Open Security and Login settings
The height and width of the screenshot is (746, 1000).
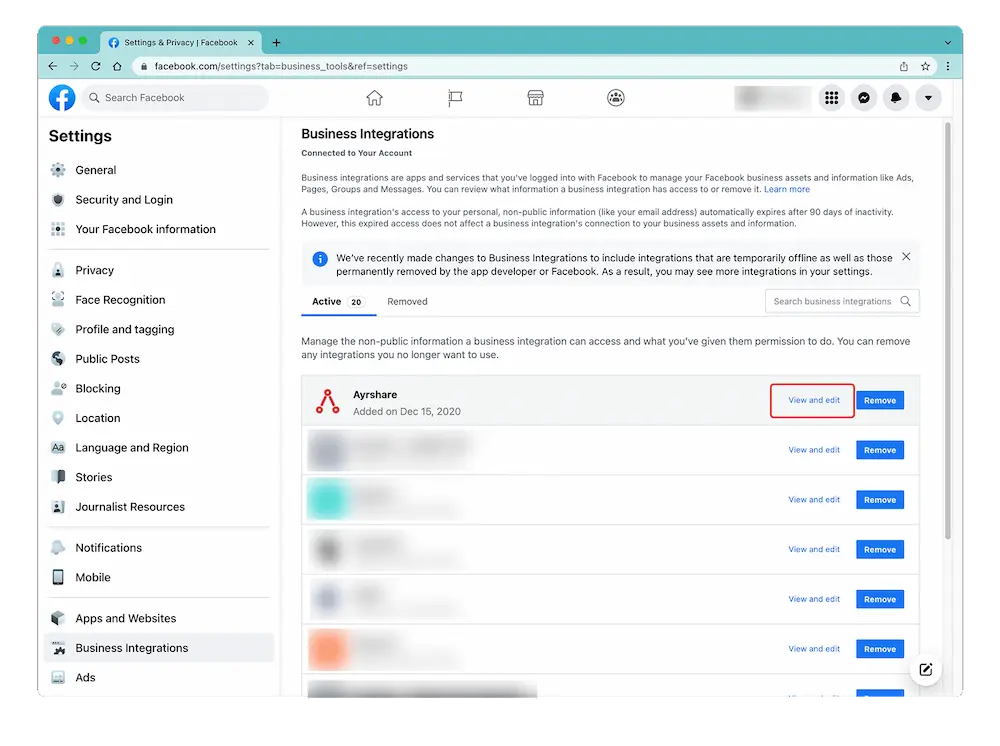pos(124,200)
